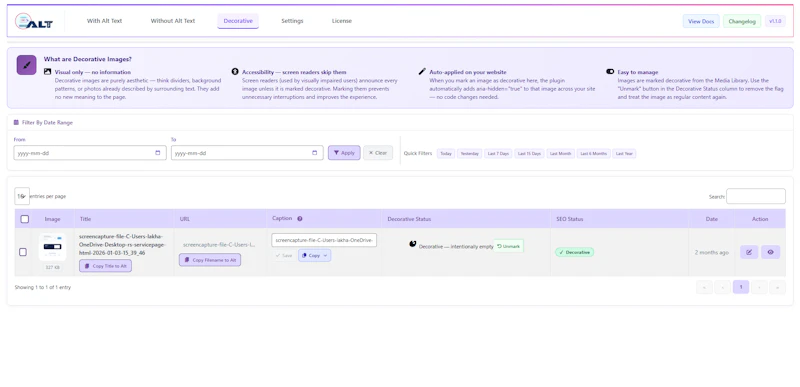Open the To date calendar picker icon
Viewport: 800px width, 387px height.
click(315, 153)
